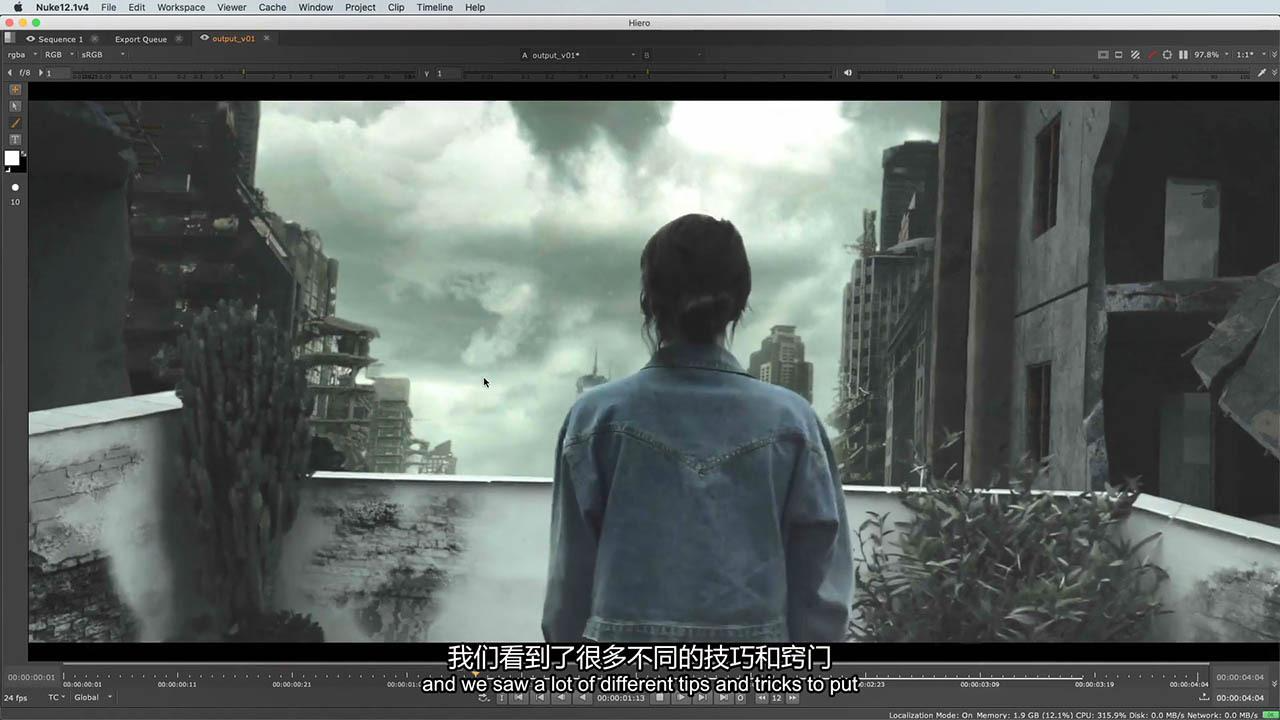The width and height of the screenshot is (1280, 720).
Task: Open the Cache menu
Action: [x=272, y=7]
